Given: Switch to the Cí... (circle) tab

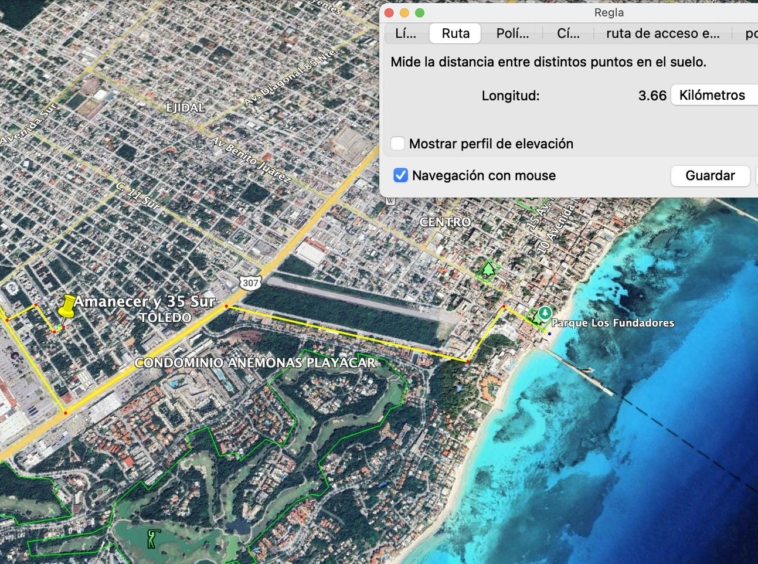Looking at the screenshot, I should tap(568, 34).
